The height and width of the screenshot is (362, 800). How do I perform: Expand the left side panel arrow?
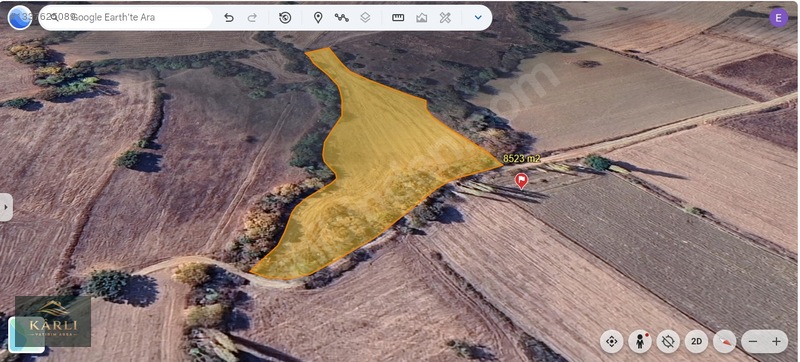6,207
